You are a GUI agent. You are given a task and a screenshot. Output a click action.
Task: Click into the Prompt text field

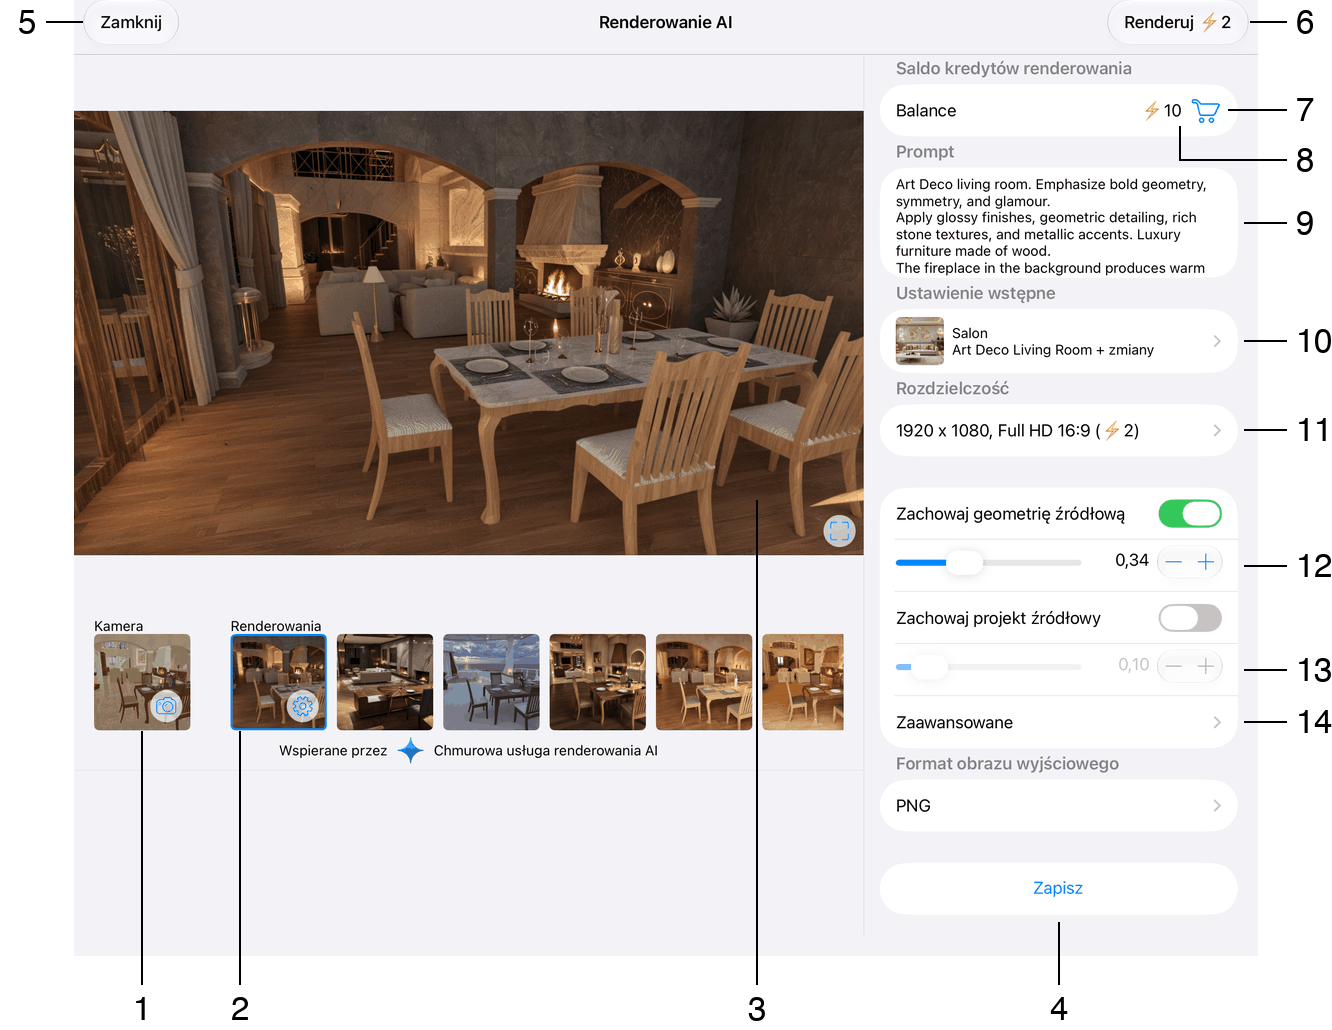(1058, 223)
